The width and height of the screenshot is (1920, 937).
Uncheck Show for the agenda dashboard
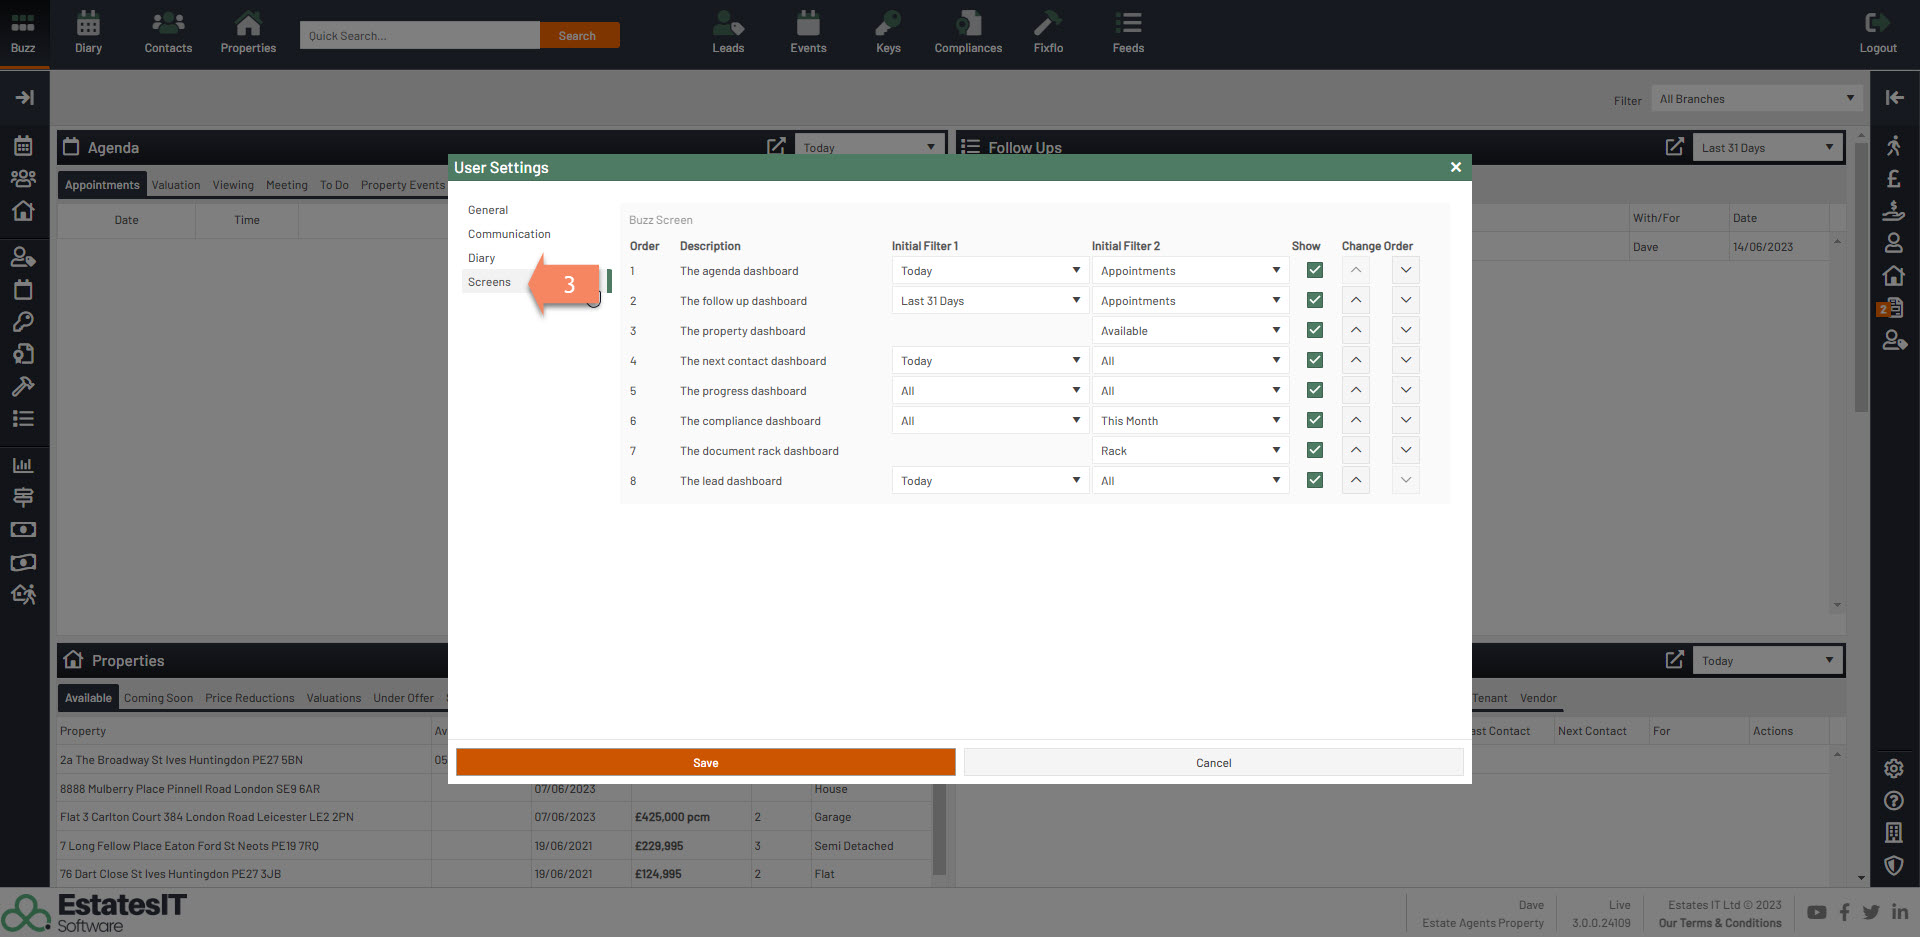tap(1314, 270)
